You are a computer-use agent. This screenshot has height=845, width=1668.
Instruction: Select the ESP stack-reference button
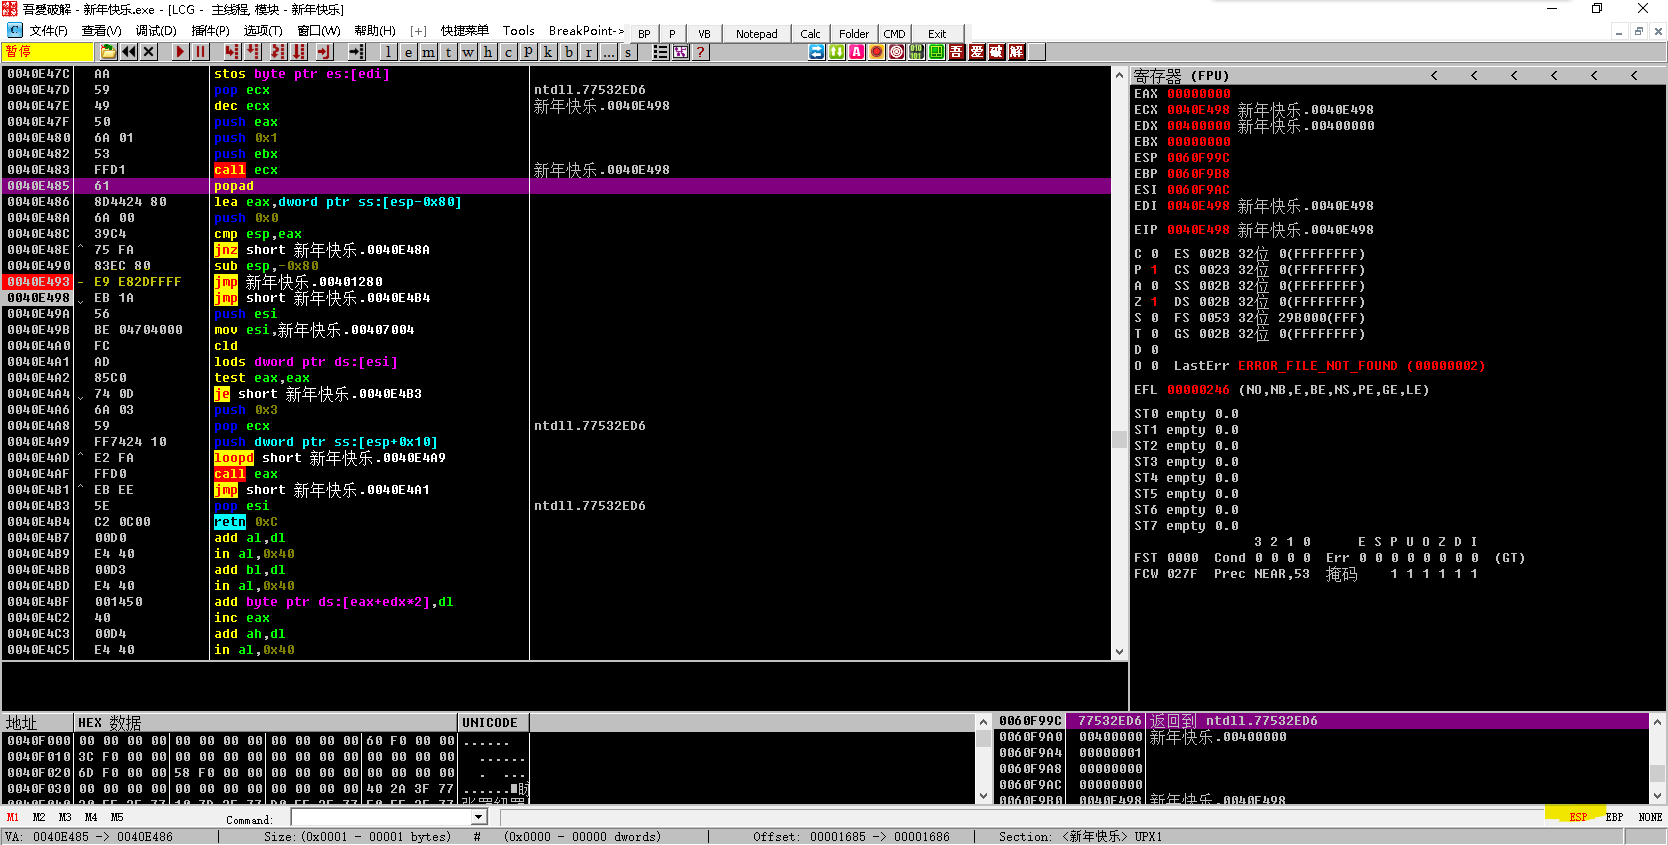[x=1578, y=817]
